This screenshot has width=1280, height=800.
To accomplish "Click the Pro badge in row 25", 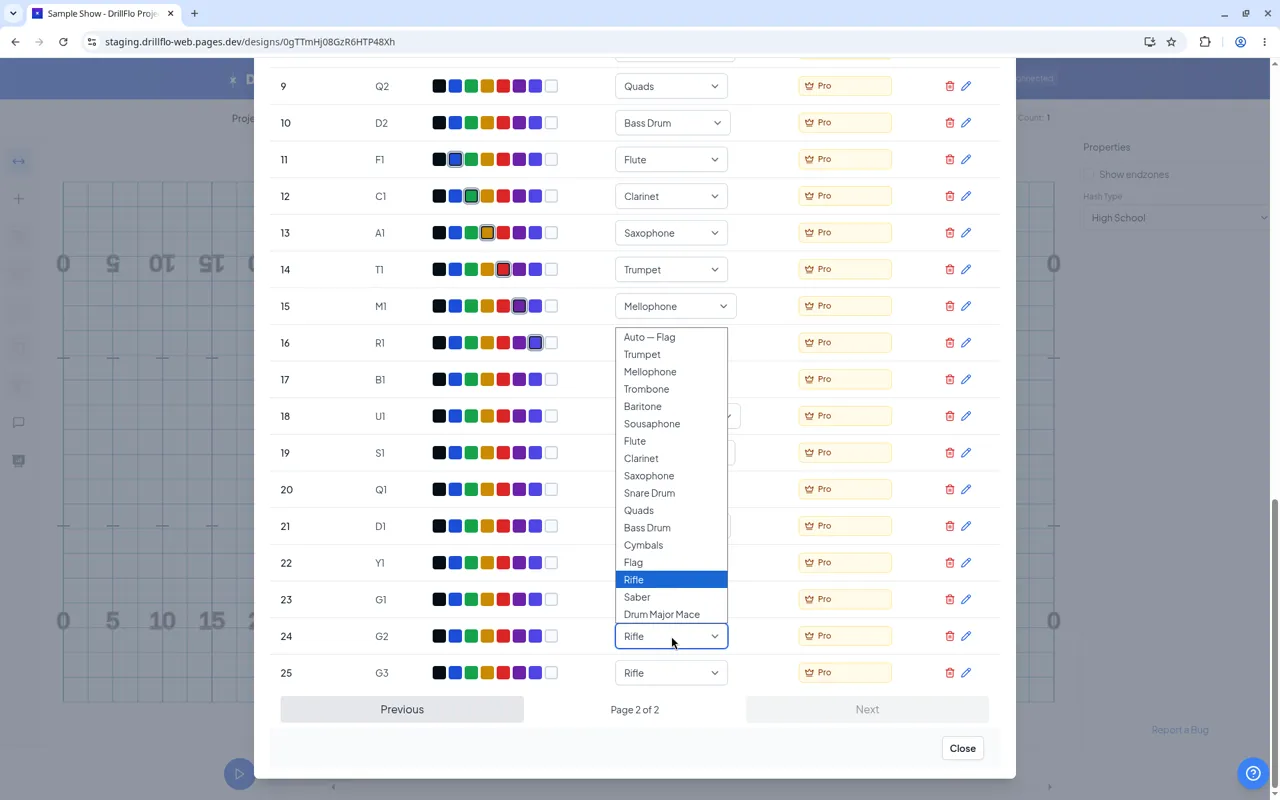I will pyautogui.click(x=845, y=673).
